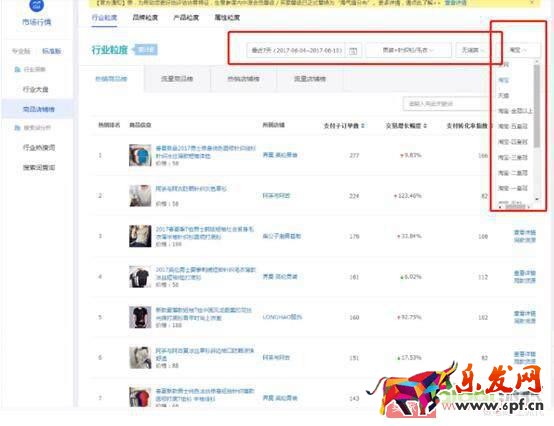Image resolution: width=554 pixels, height=426 pixels.
Task: Select the 流量店铺榜 sub-tab
Action: [x=310, y=78]
